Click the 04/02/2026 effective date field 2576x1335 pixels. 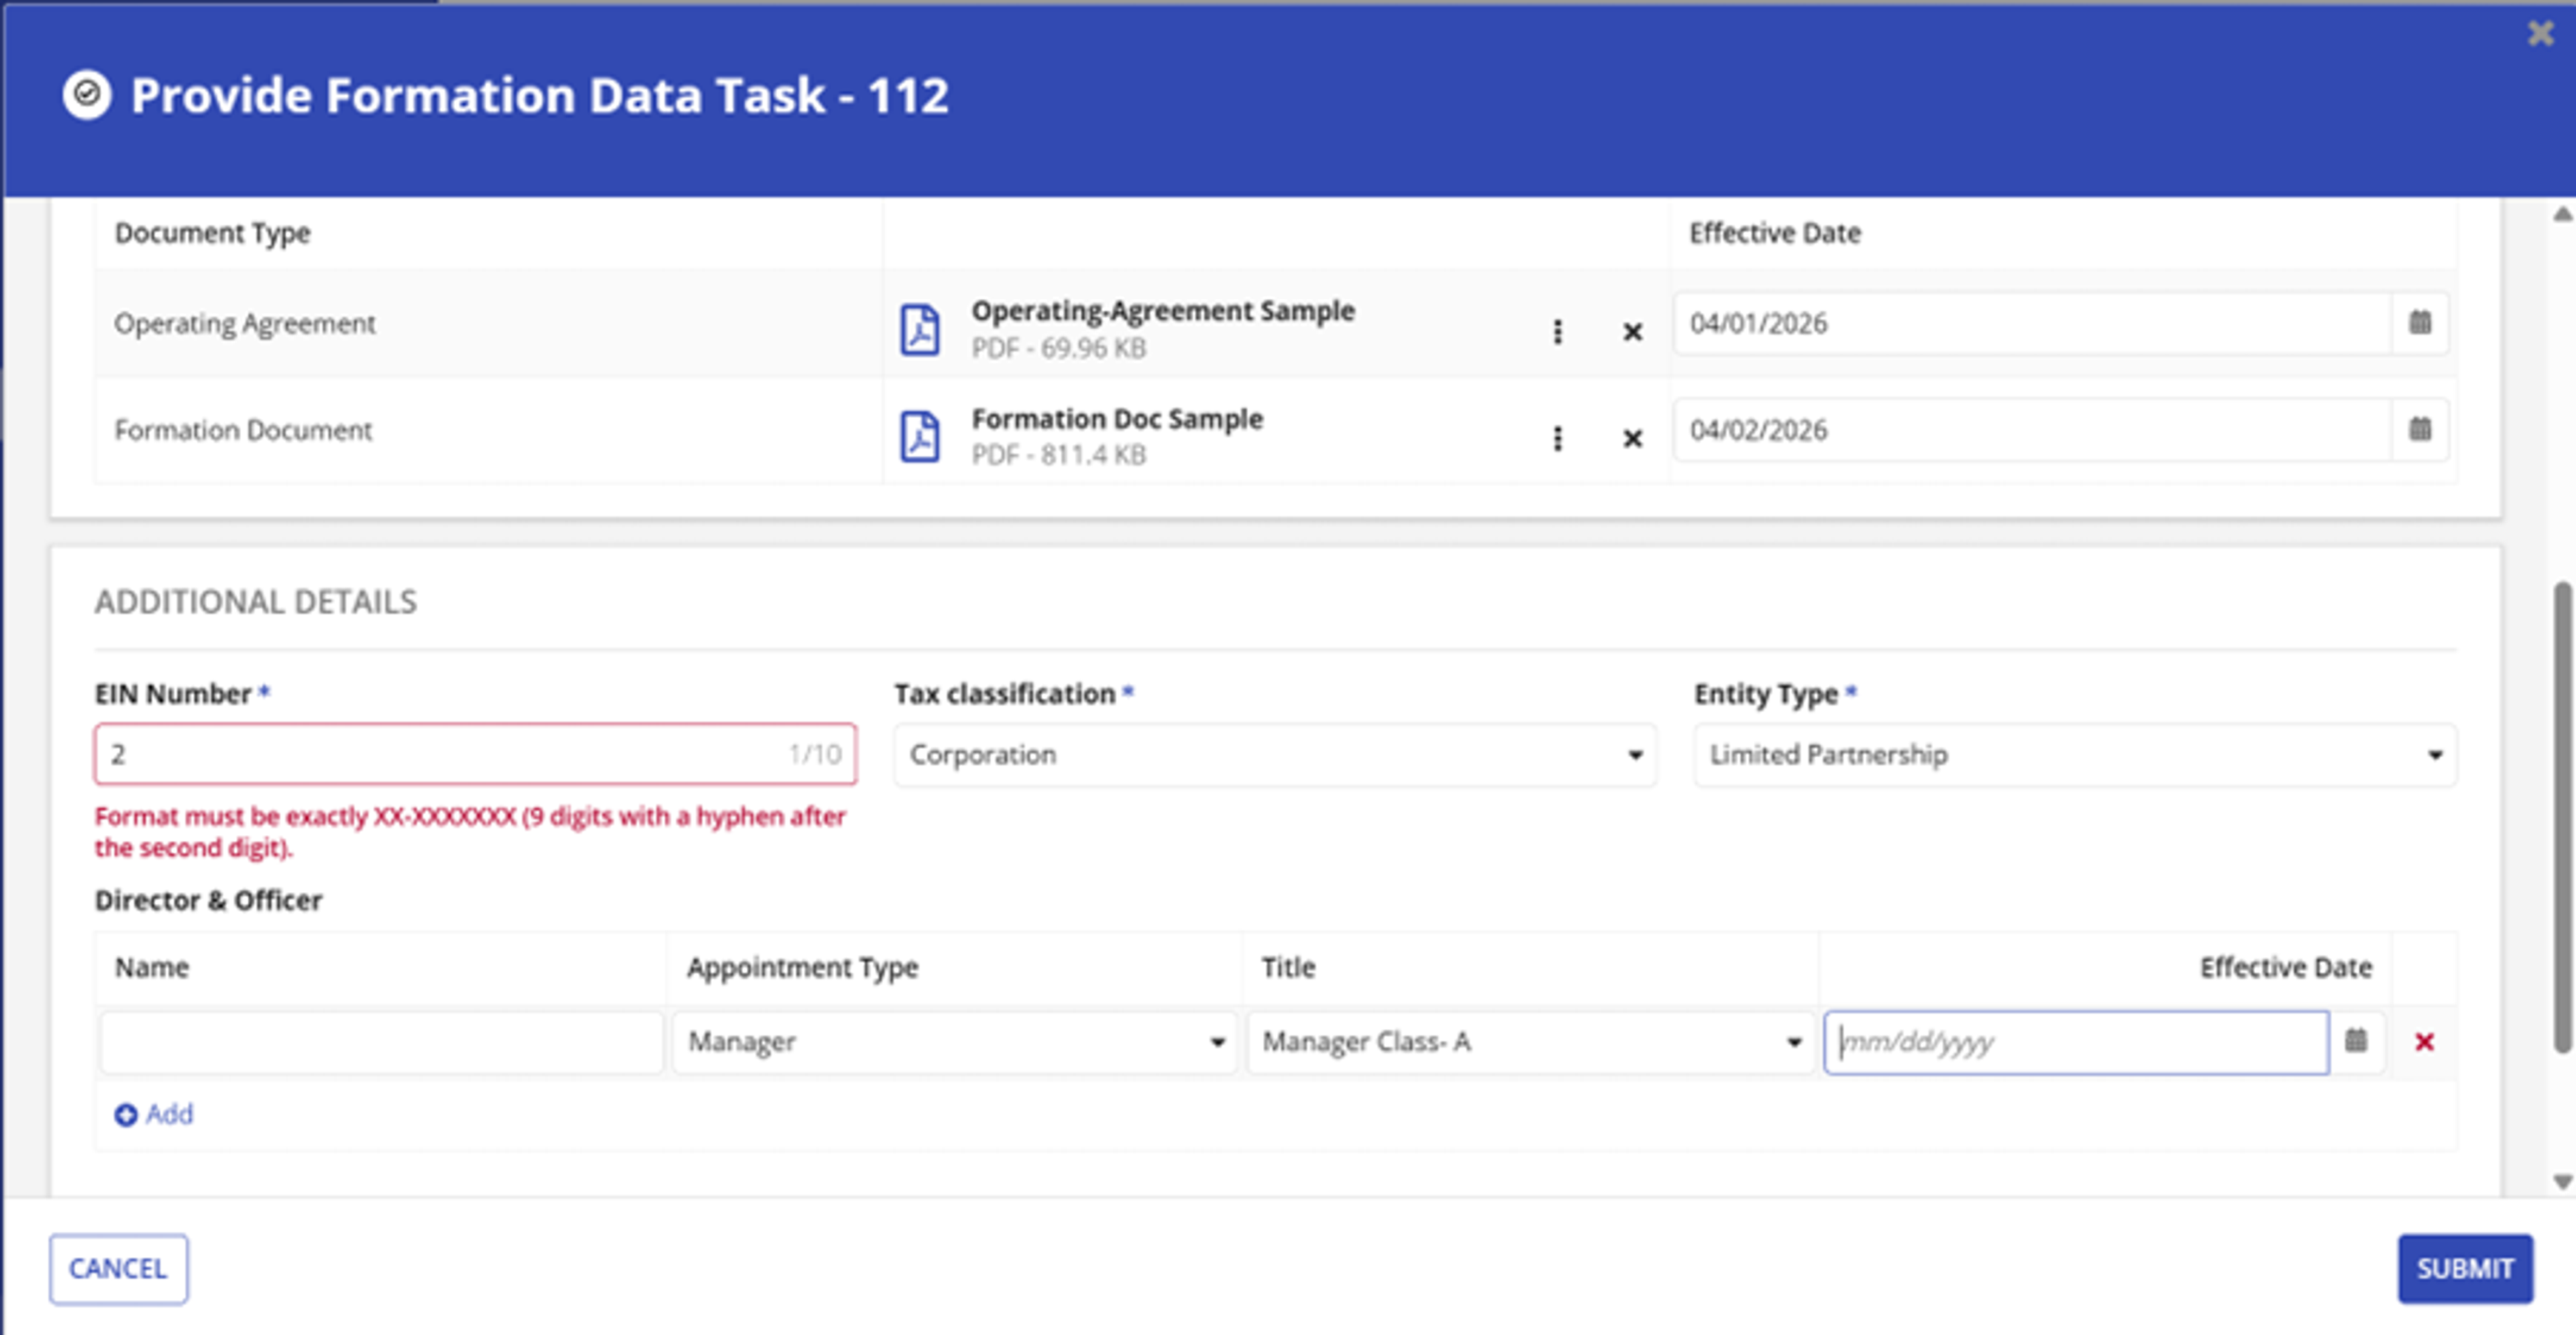pyautogui.click(x=2032, y=430)
